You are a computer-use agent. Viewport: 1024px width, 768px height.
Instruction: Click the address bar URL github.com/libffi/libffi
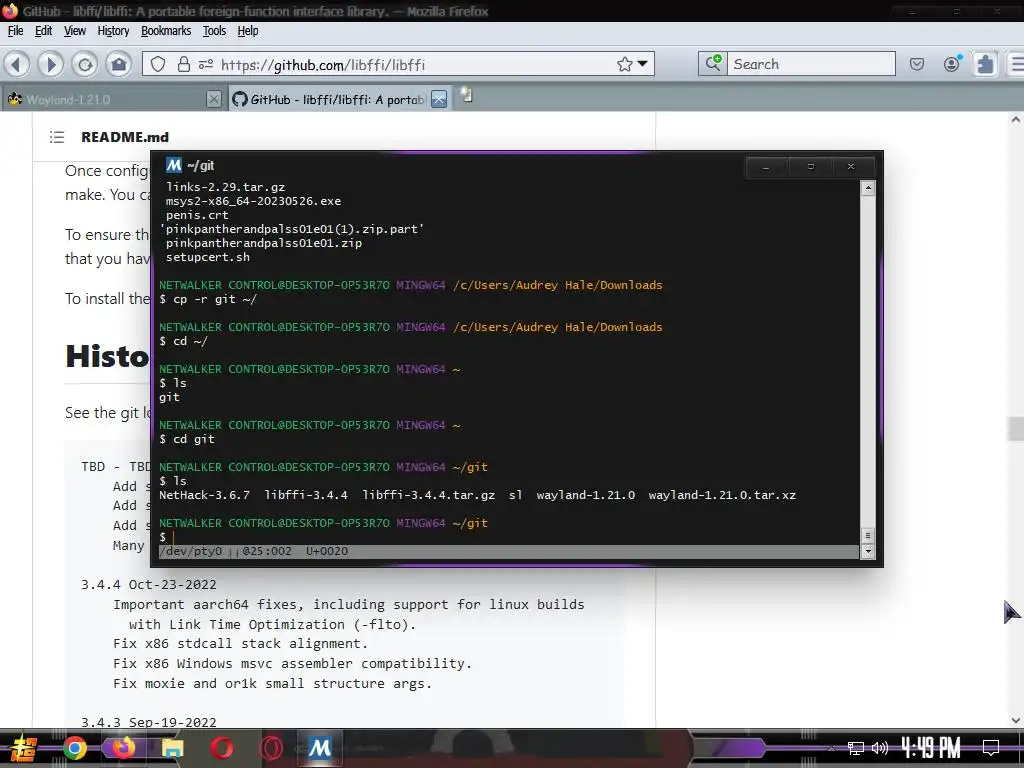(323, 64)
